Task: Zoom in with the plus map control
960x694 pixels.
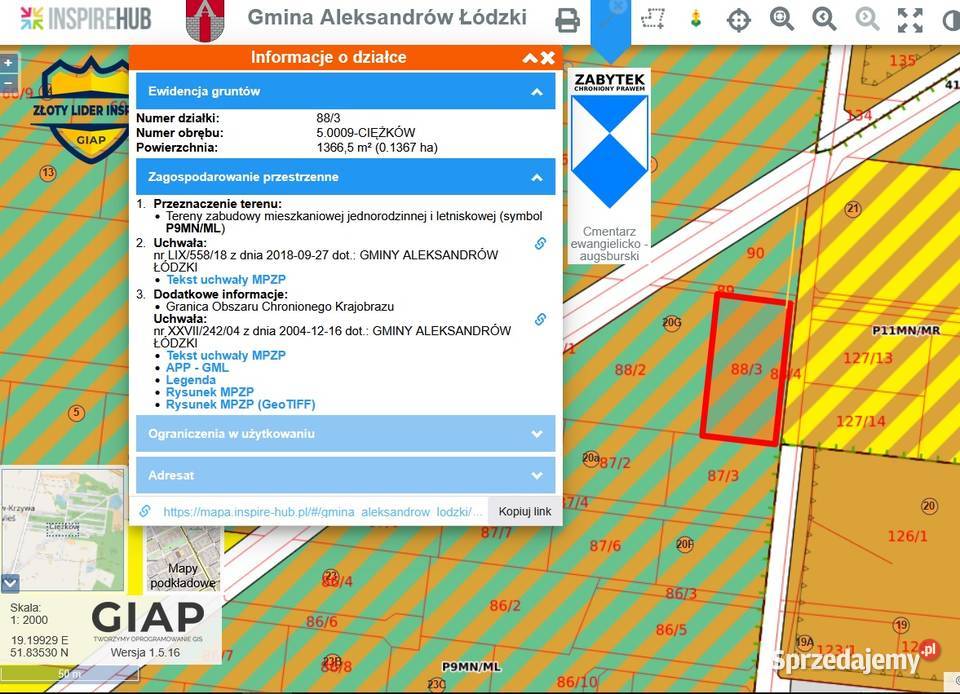Action: pyautogui.click(x=9, y=62)
